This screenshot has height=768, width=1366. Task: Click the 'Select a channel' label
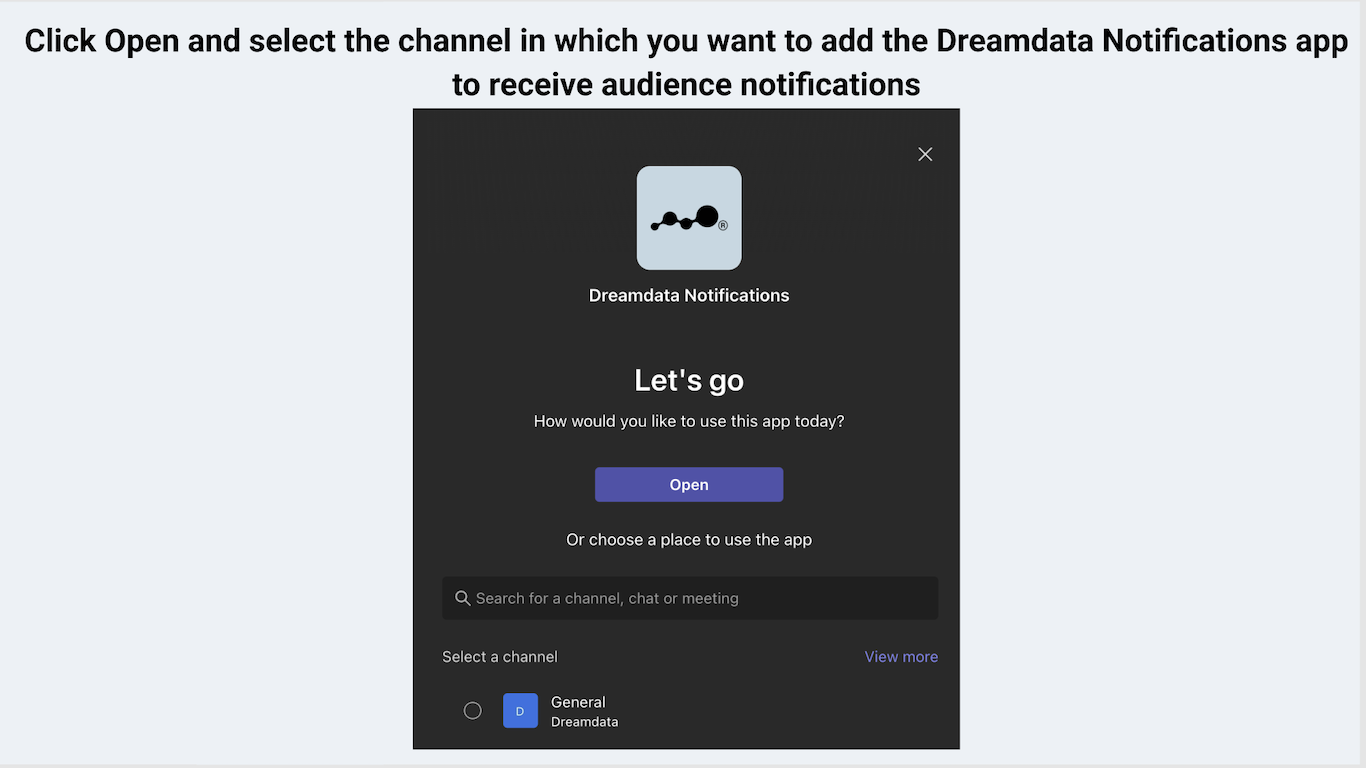500,657
